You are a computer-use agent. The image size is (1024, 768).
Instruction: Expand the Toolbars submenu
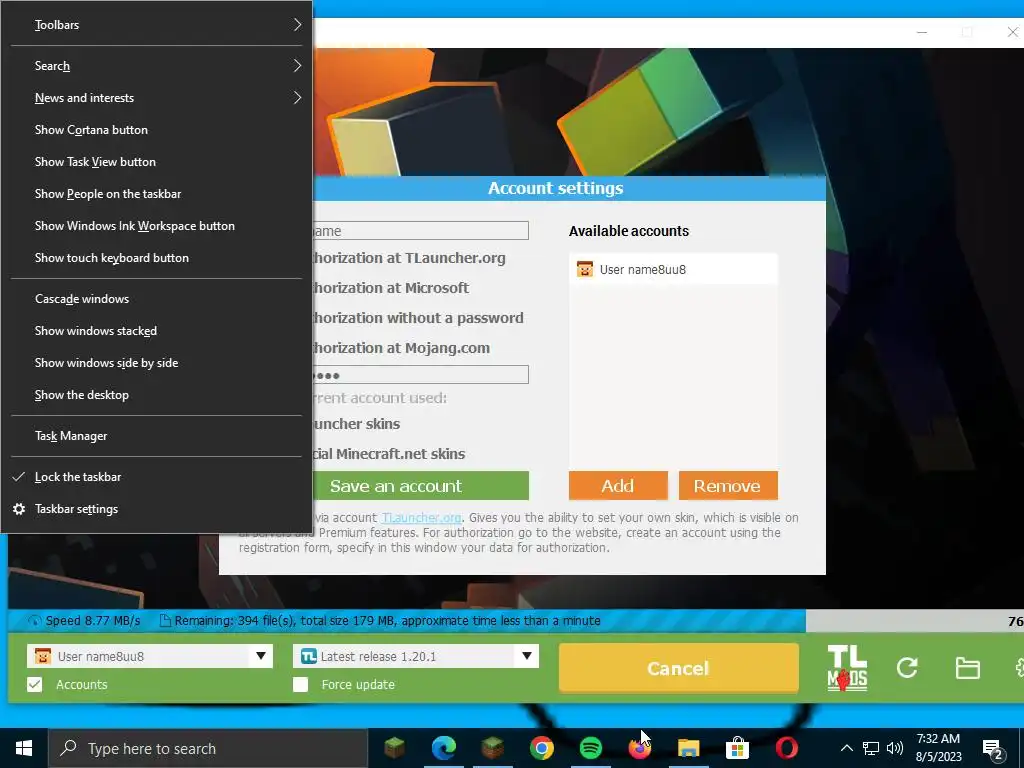pos(157,25)
